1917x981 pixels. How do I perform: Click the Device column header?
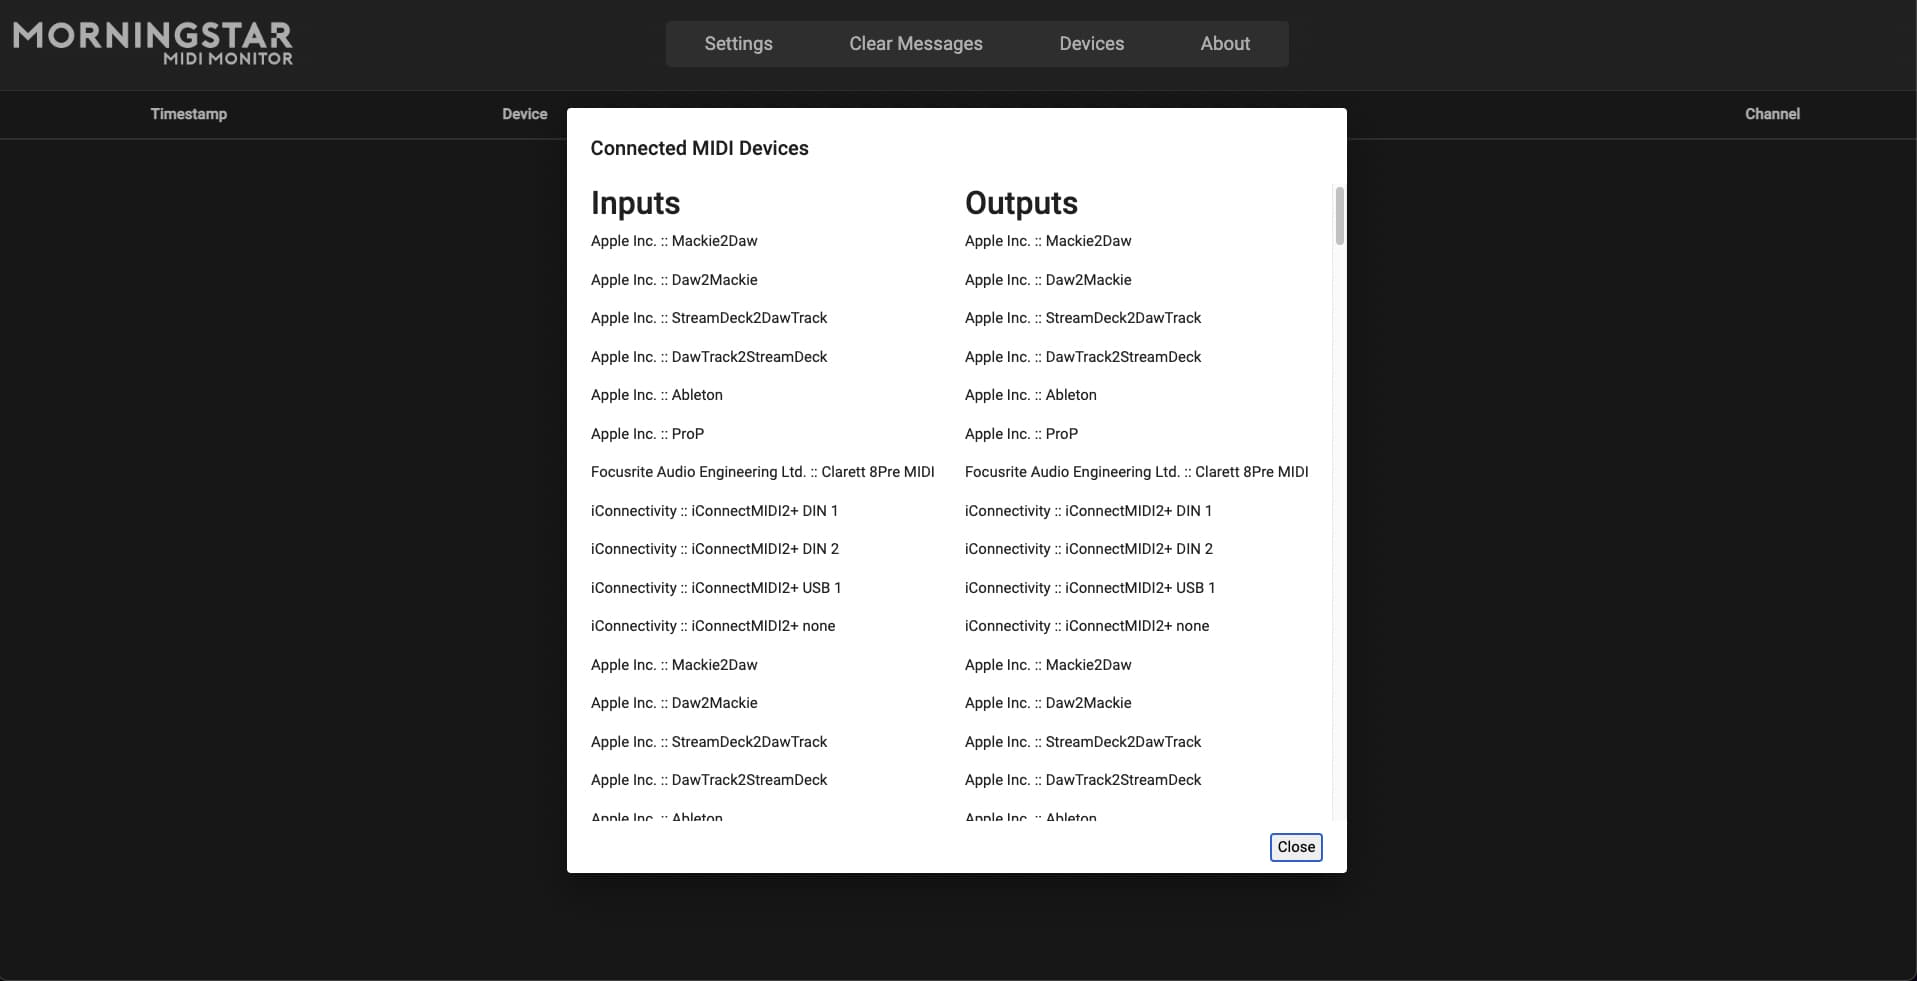point(525,114)
